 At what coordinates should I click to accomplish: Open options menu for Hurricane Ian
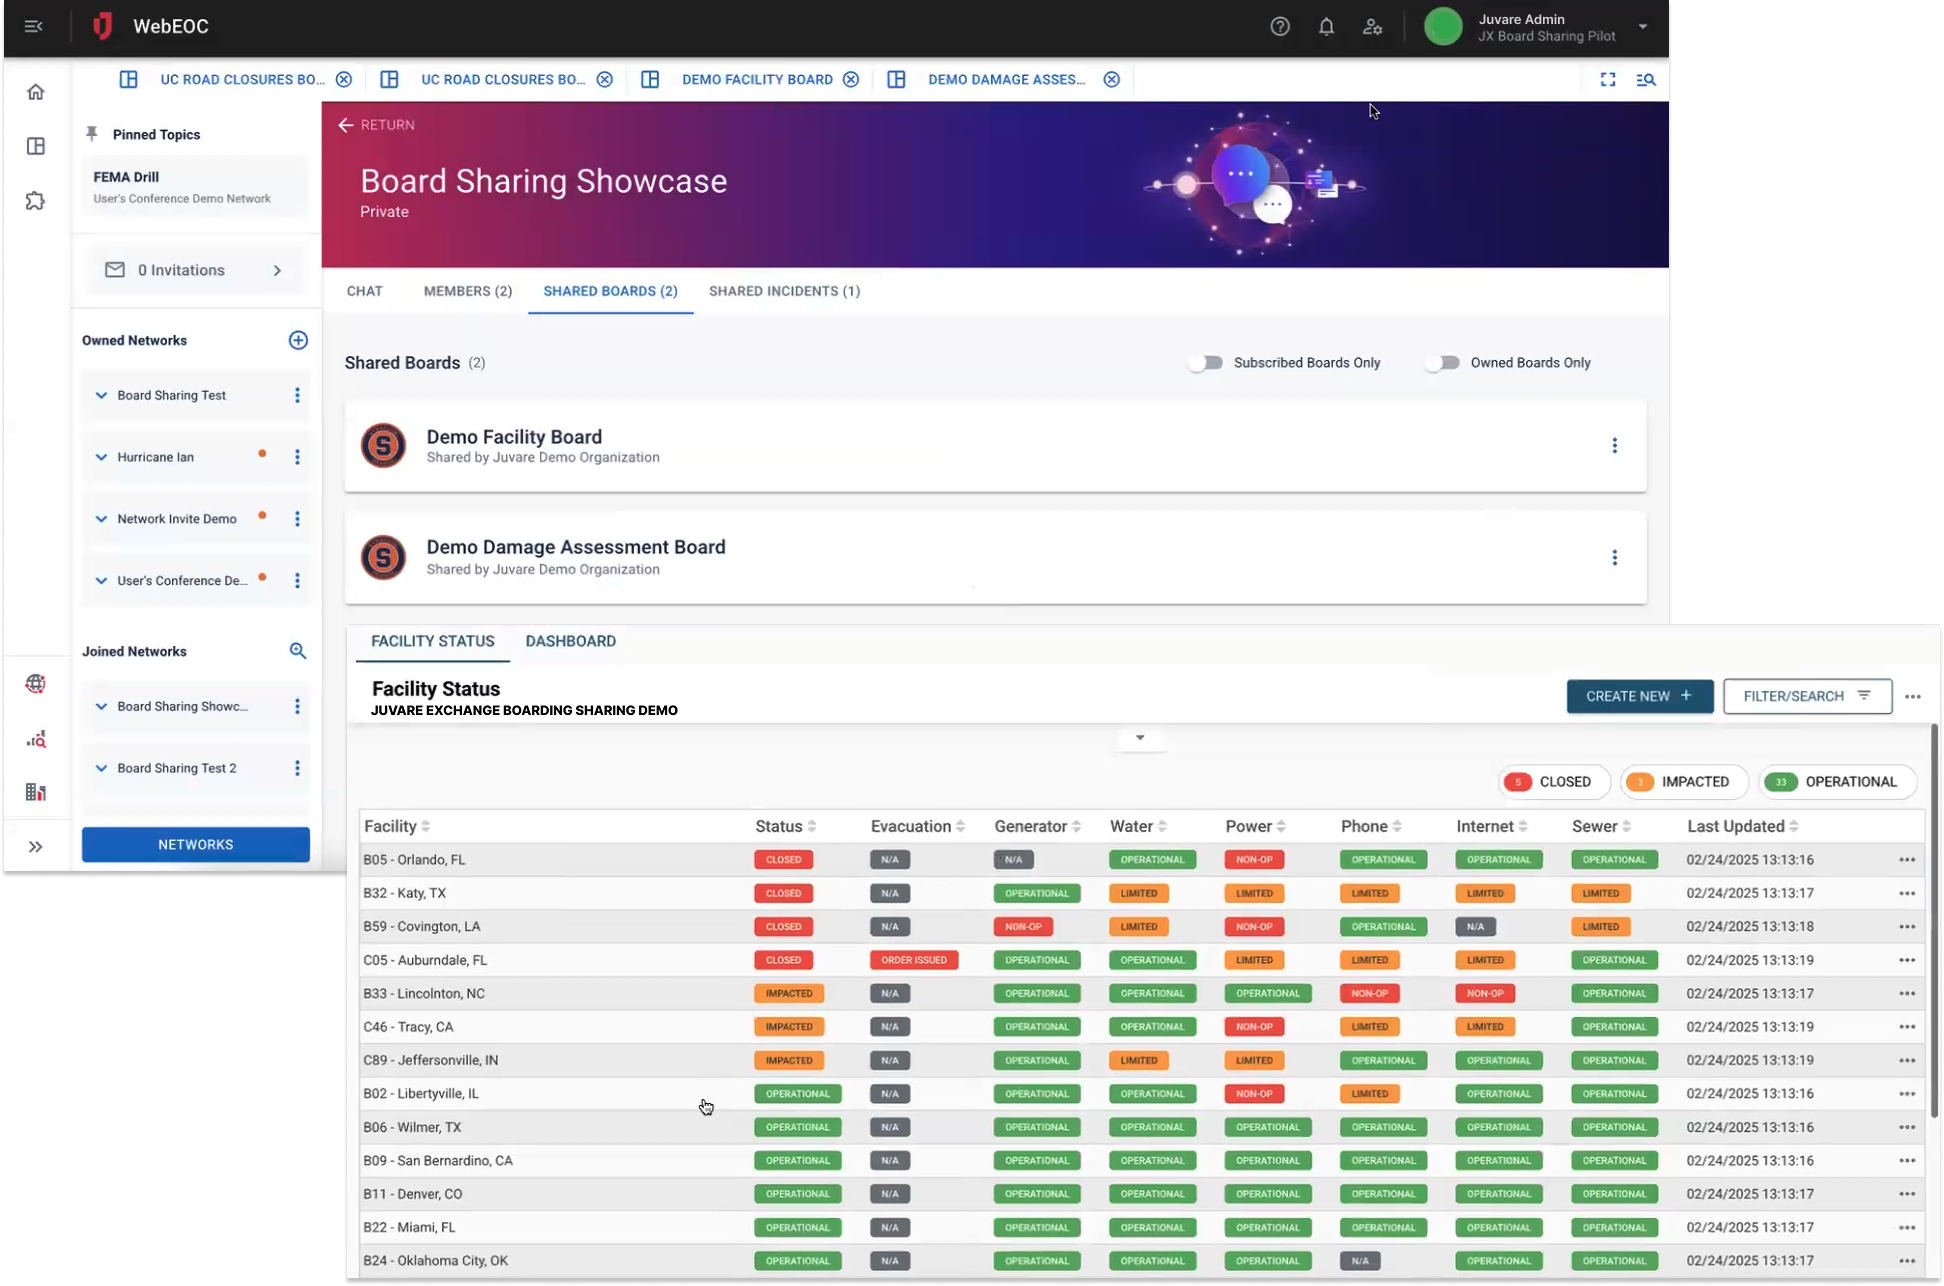click(x=297, y=457)
